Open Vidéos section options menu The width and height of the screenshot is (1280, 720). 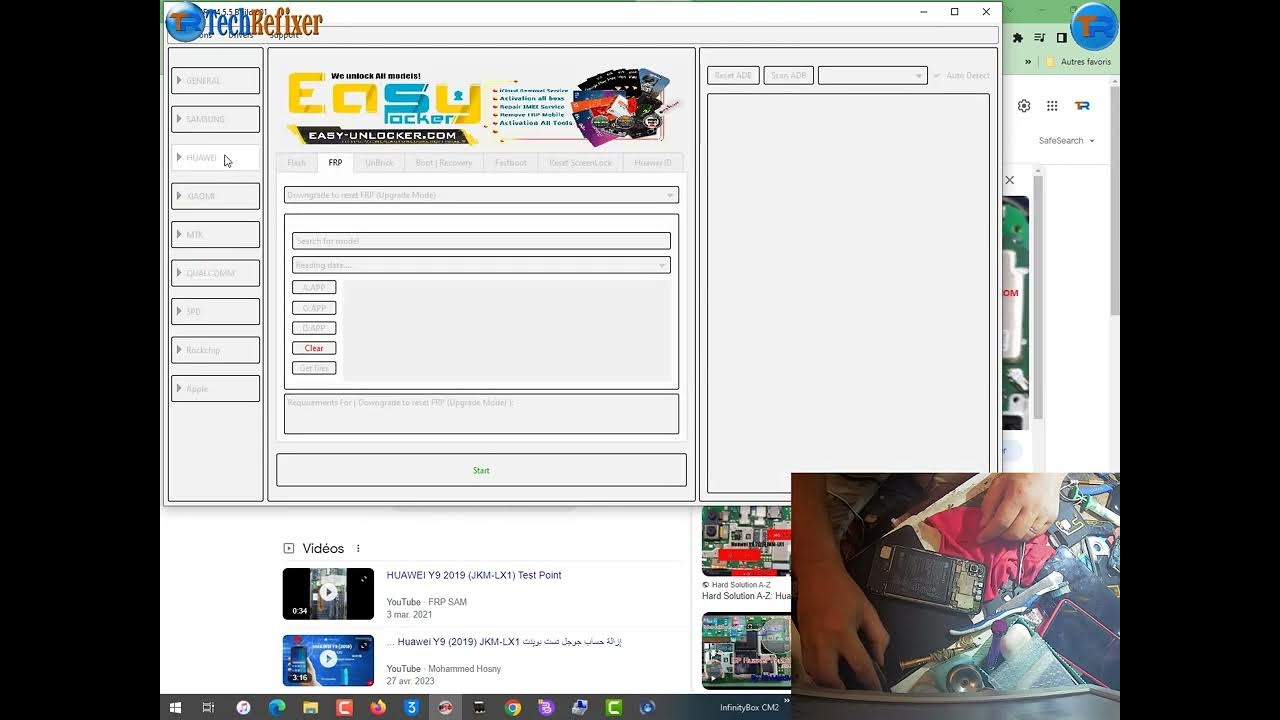click(358, 548)
